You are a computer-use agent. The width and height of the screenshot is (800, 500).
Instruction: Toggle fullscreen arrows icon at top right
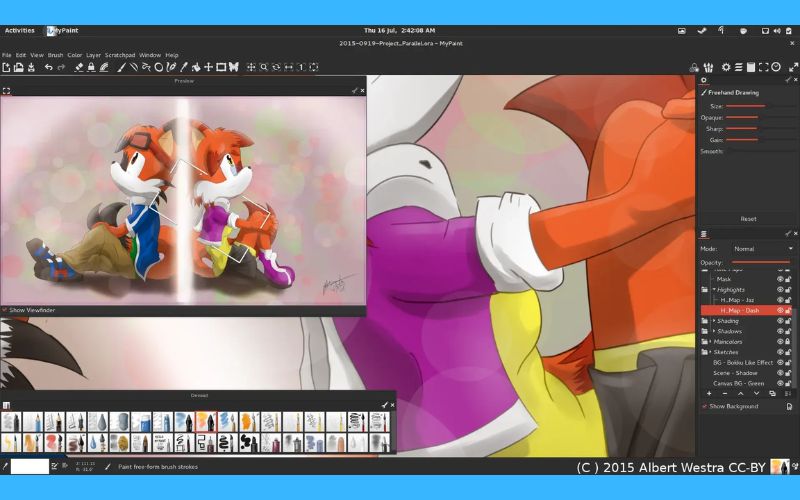pyautogui.click(x=793, y=67)
